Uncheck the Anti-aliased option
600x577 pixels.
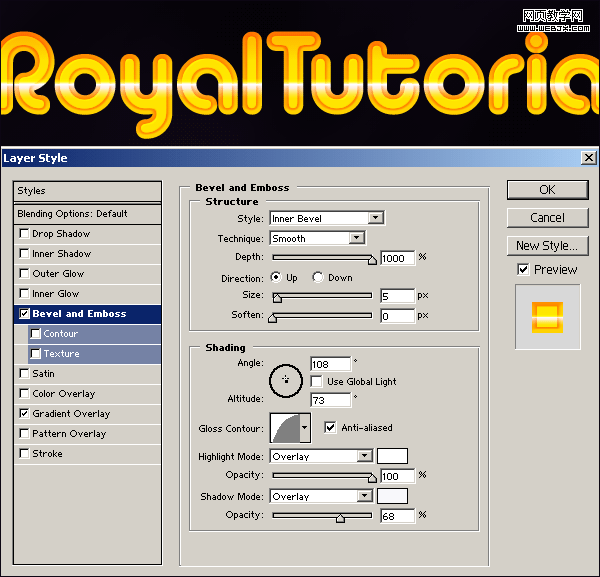(330, 427)
